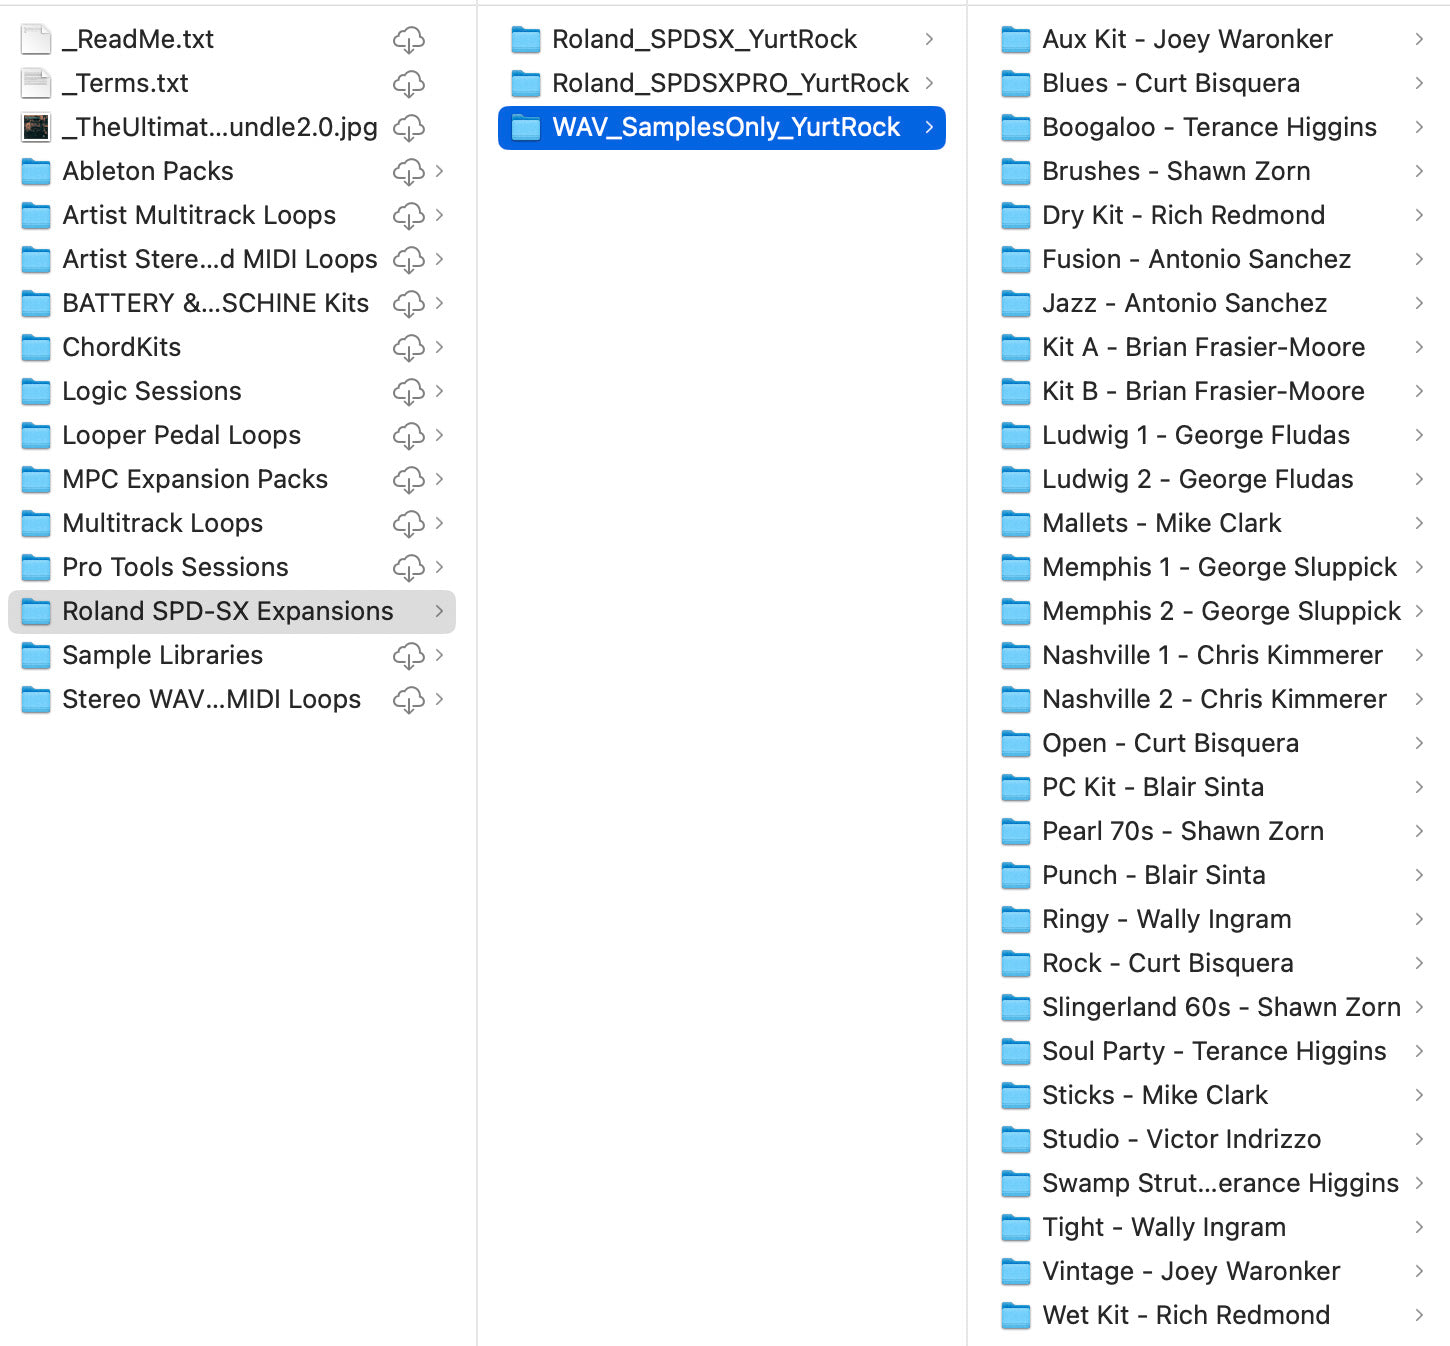Click the folder icon of Ableton Packs
This screenshot has width=1450, height=1346.
pyautogui.click(x=36, y=171)
